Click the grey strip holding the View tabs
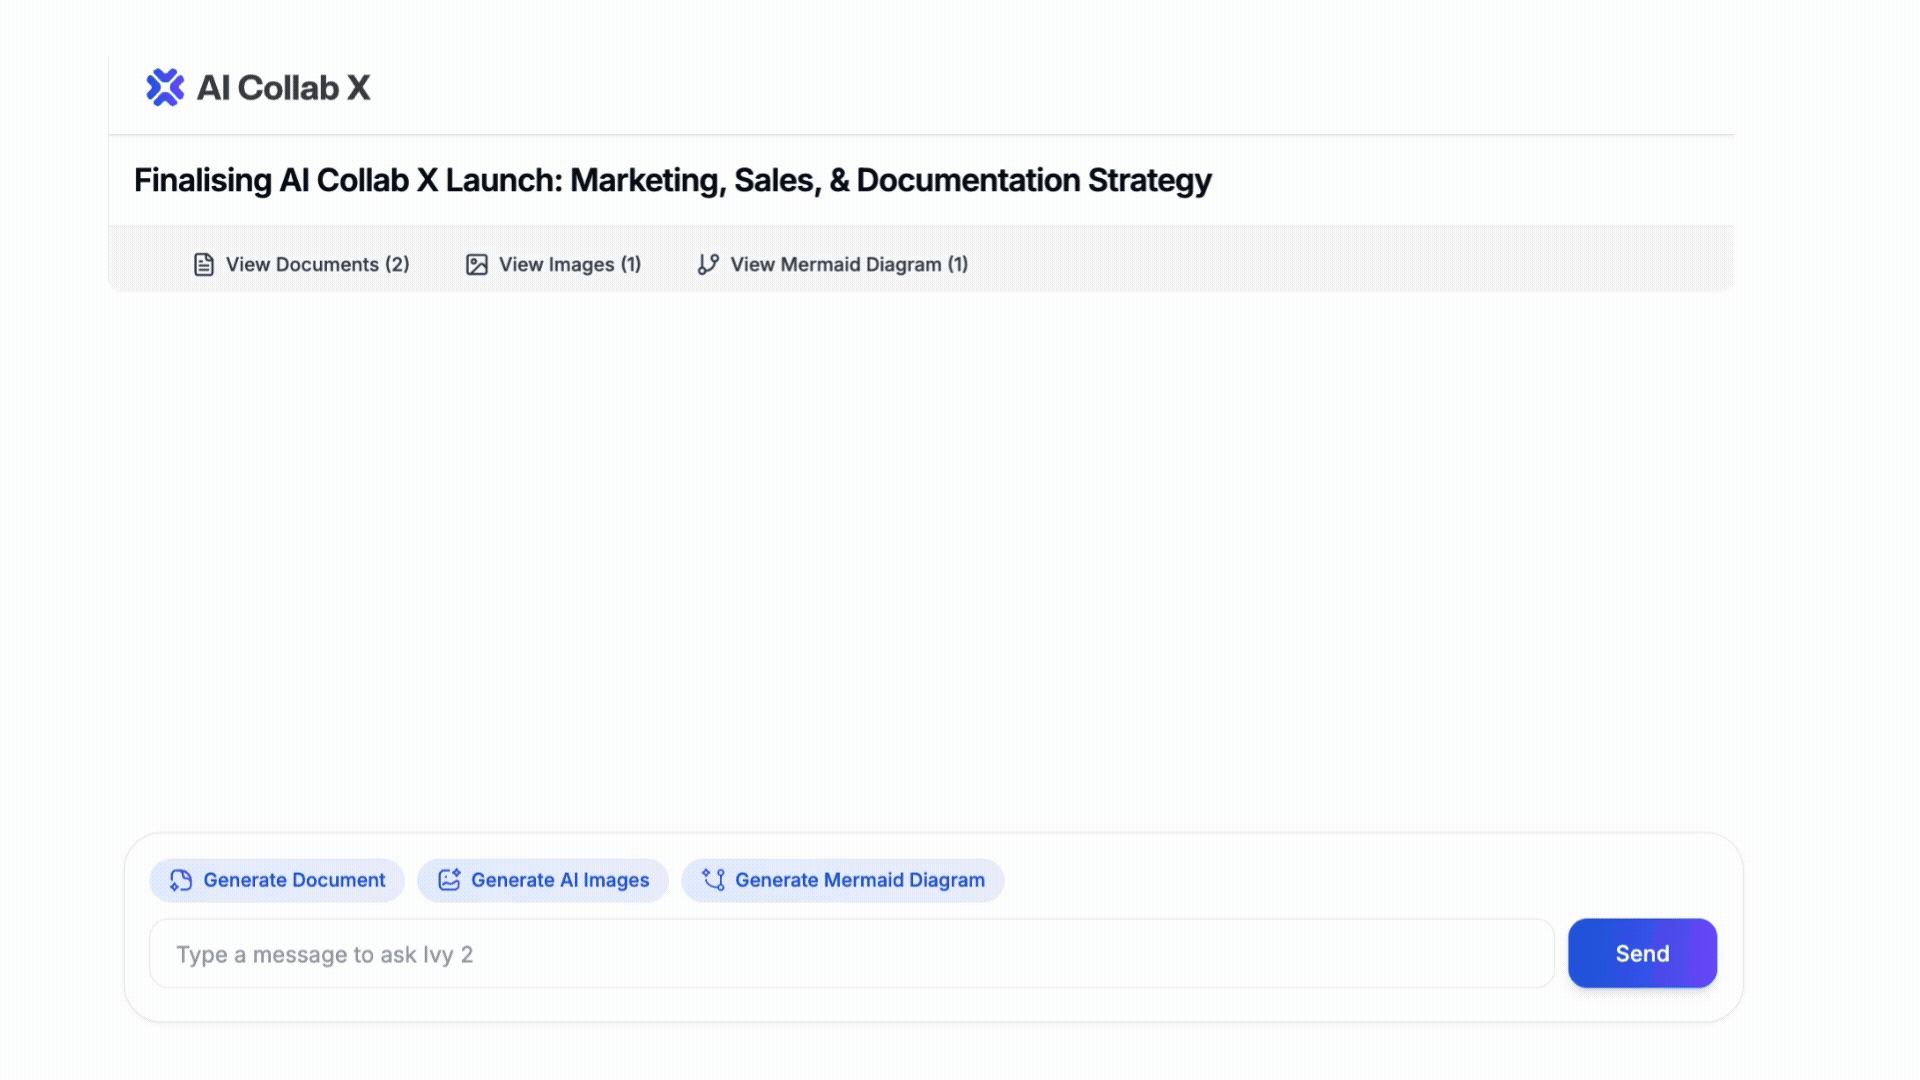The width and height of the screenshot is (1920, 1080). (x=1350, y=260)
